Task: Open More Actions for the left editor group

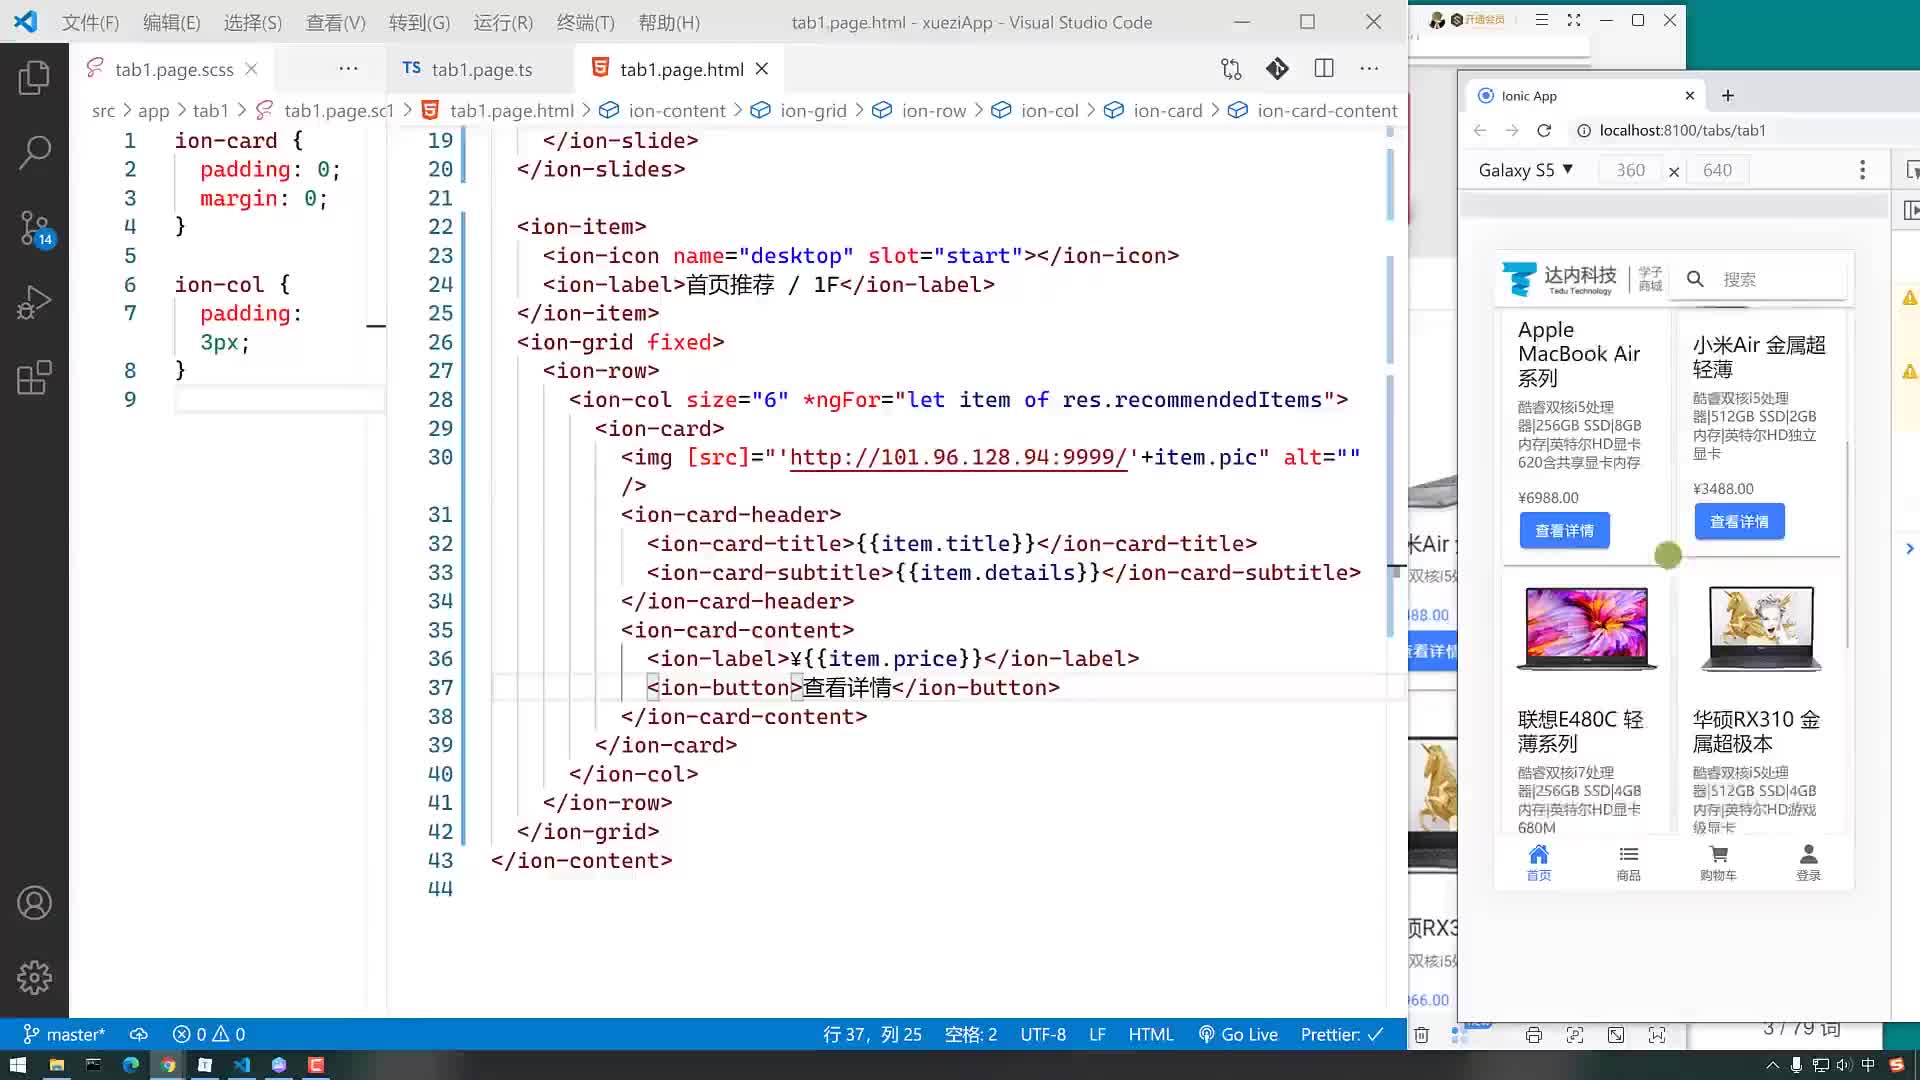Action: pyautogui.click(x=348, y=69)
